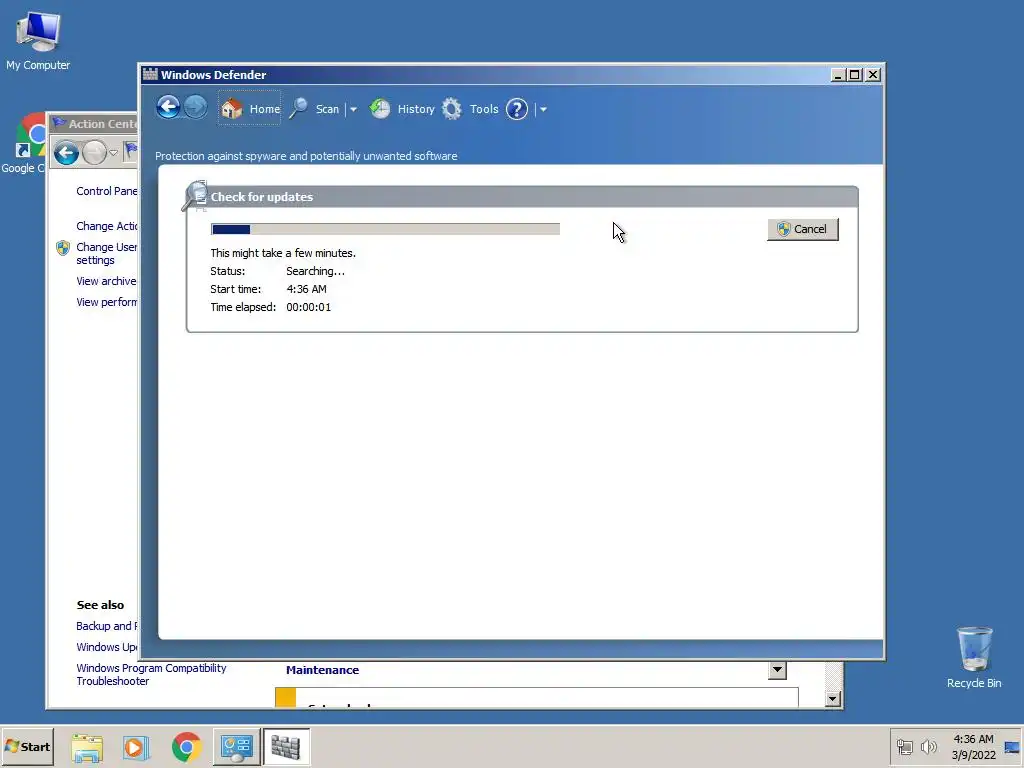This screenshot has height=768, width=1024.
Task: Click the Maintenance section heading
Action: pyautogui.click(x=323, y=670)
